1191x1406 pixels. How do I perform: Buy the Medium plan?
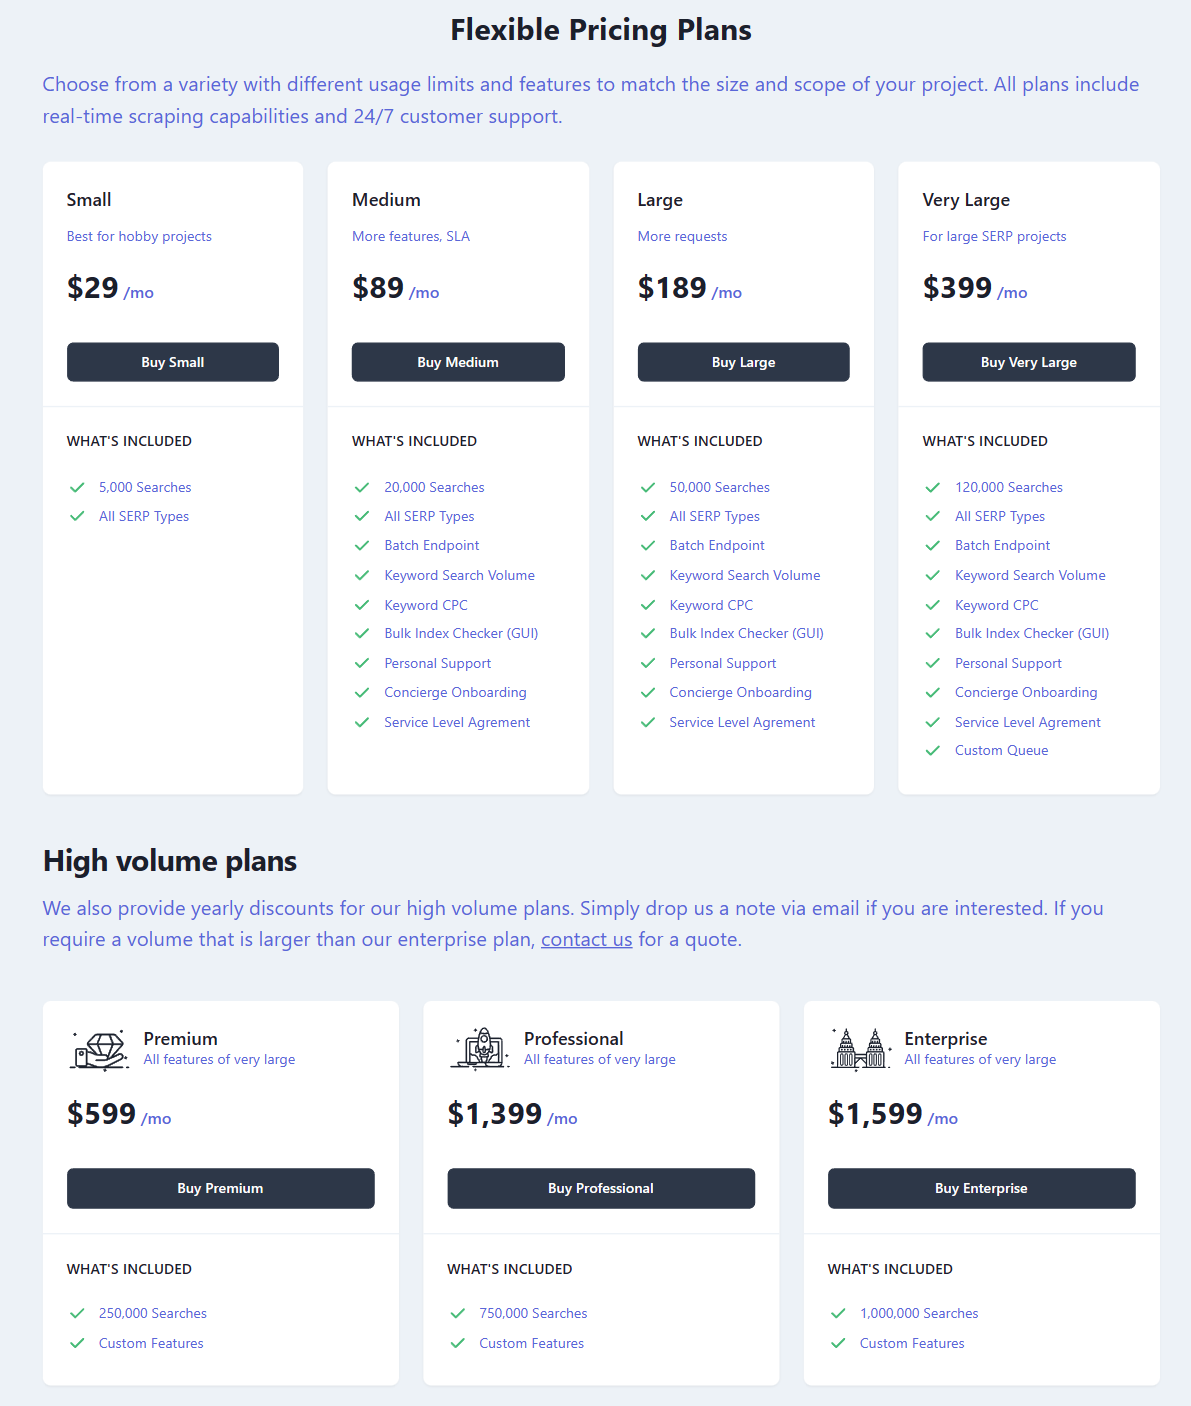458,362
